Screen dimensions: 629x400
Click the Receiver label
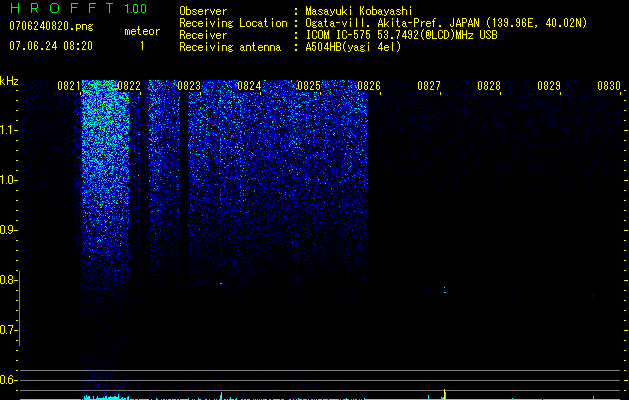pos(203,35)
